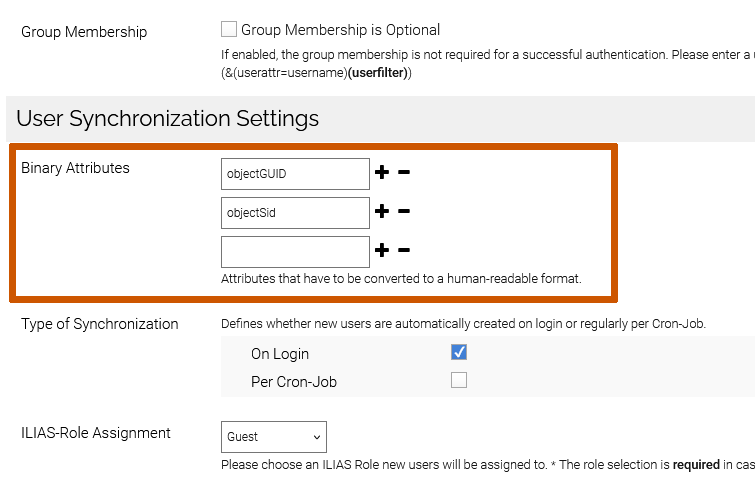This screenshot has height=484, width=755.
Task: Click minus icon next to empty attribute field
Action: (x=404, y=251)
